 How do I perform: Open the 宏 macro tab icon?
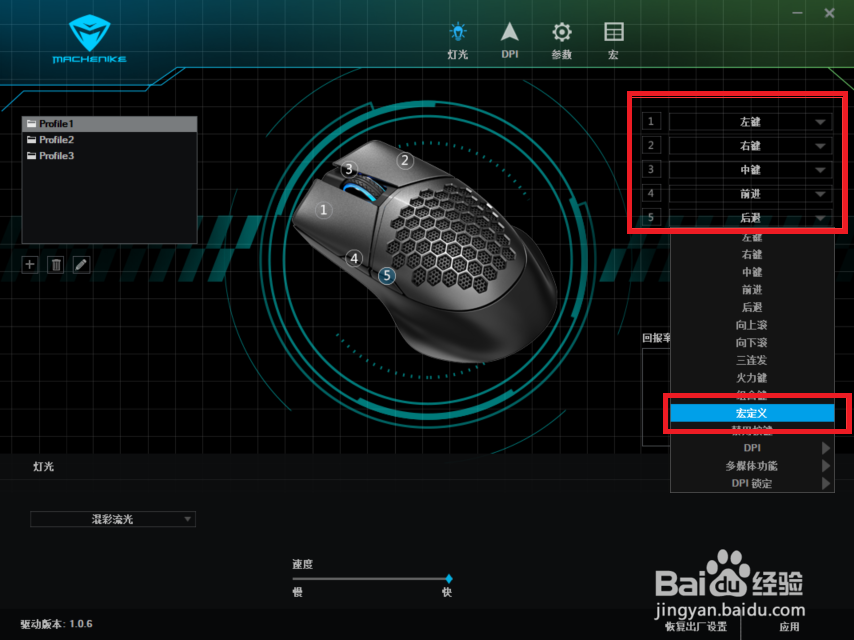(614, 41)
